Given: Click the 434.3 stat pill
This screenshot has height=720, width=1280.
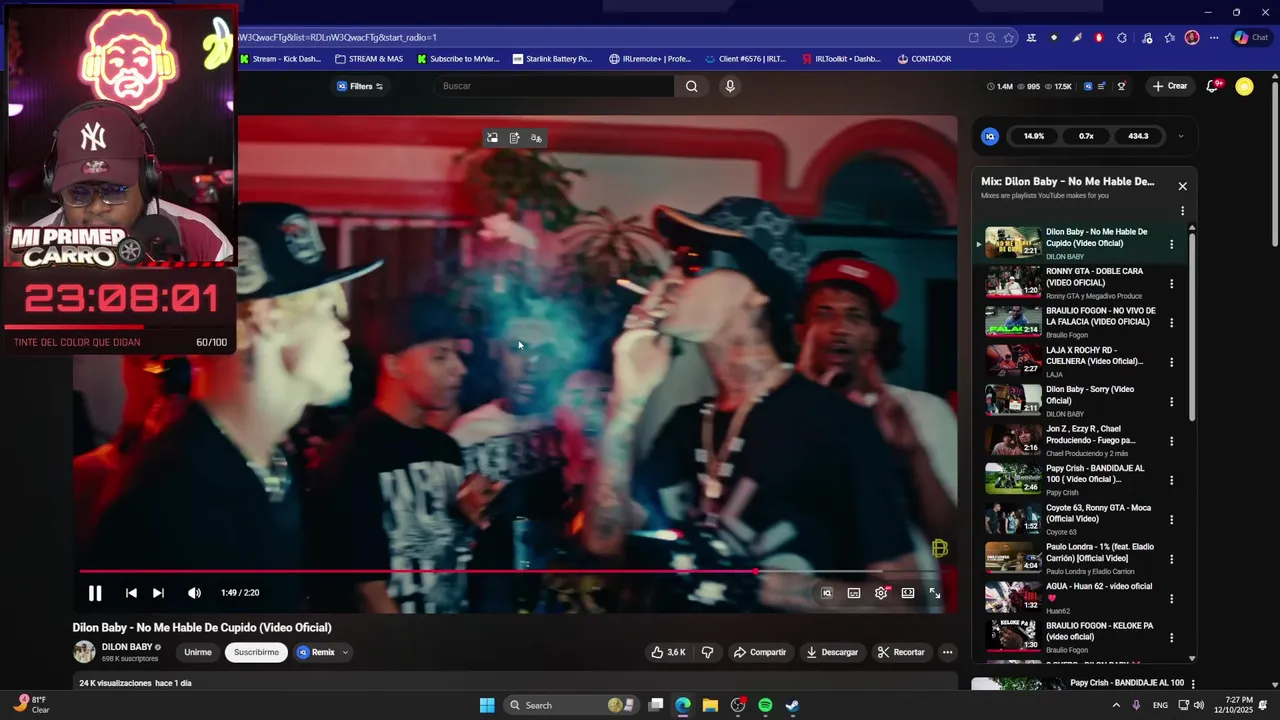Looking at the screenshot, I should point(1138,136).
